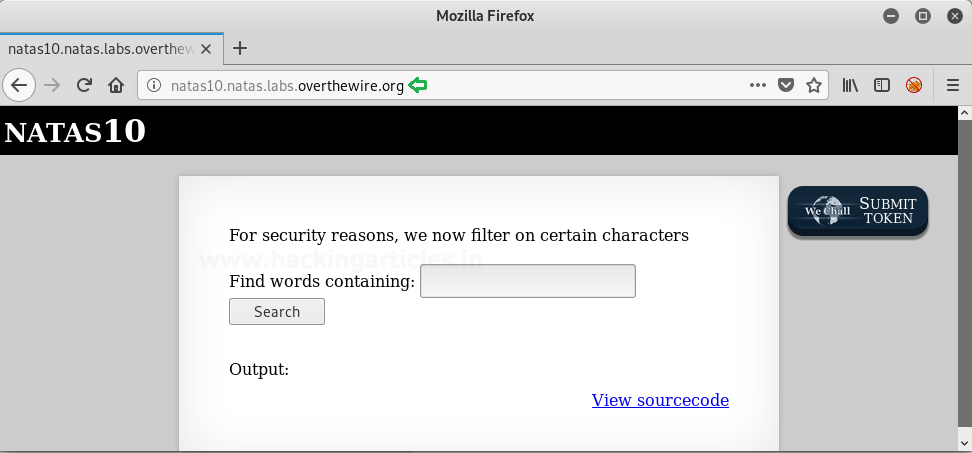Click the page's vertical scrollbar

pyautogui.click(x=965, y=280)
